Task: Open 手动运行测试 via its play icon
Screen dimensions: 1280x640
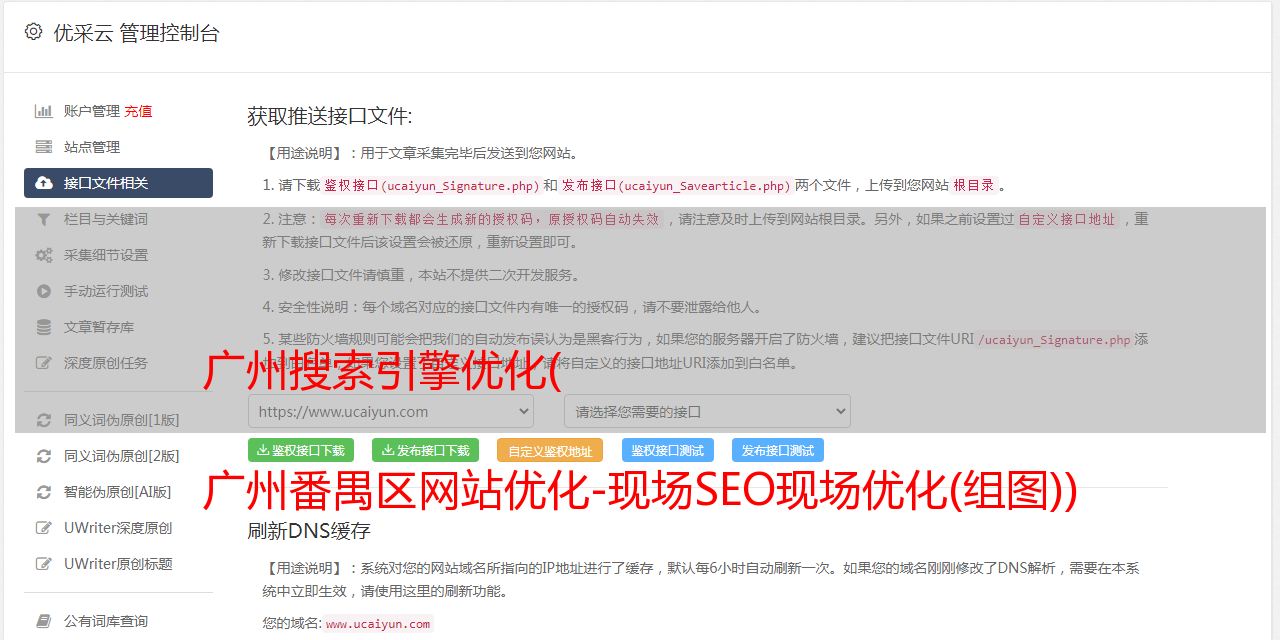Action: click(44, 291)
